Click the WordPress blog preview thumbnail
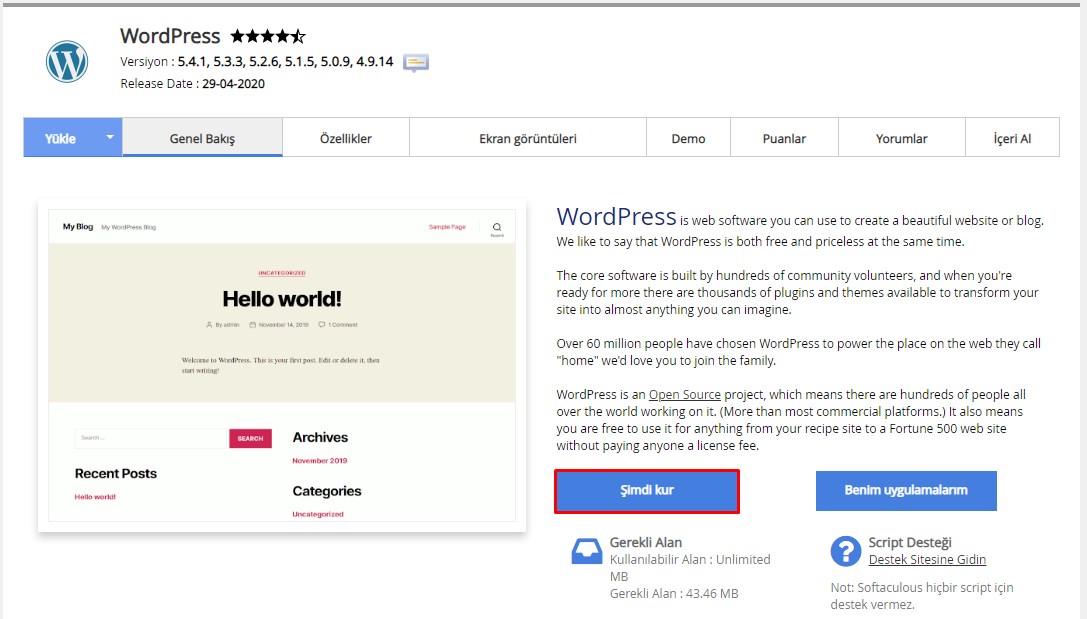Screen dimensions: 1087x619 coord(282,366)
